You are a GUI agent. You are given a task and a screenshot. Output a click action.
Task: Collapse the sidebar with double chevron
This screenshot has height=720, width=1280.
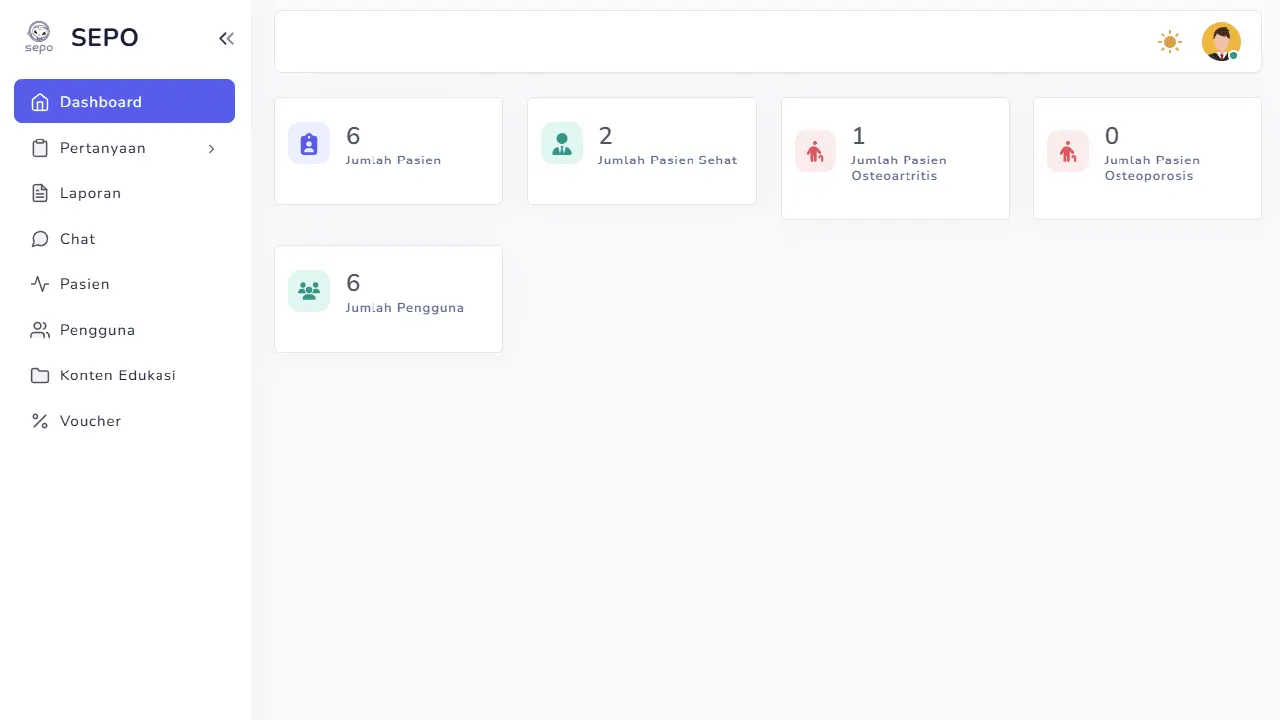point(226,39)
